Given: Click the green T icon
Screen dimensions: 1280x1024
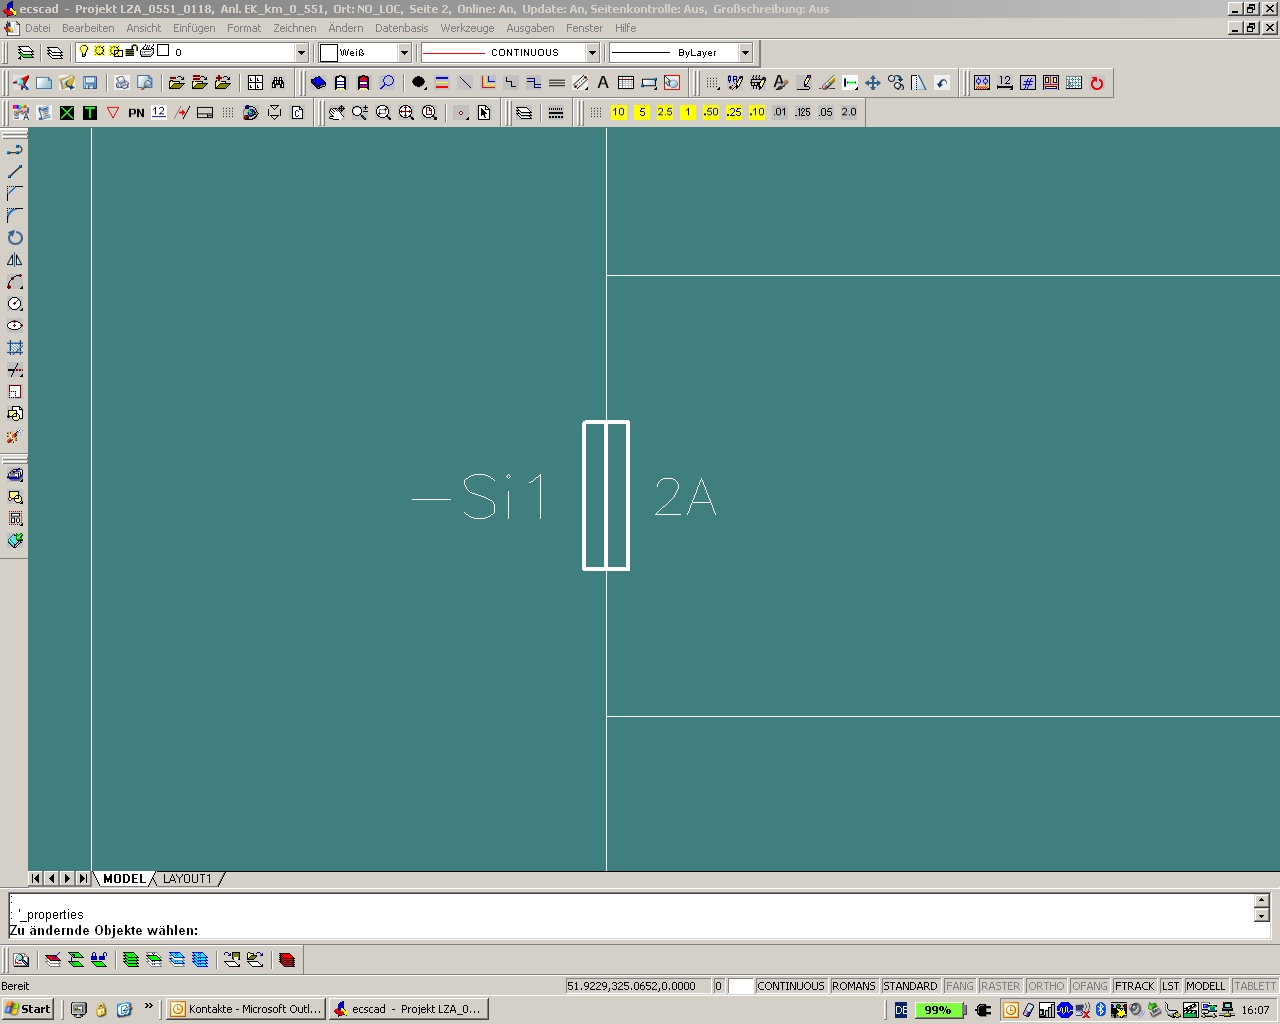Looking at the screenshot, I should pyautogui.click(x=90, y=113).
